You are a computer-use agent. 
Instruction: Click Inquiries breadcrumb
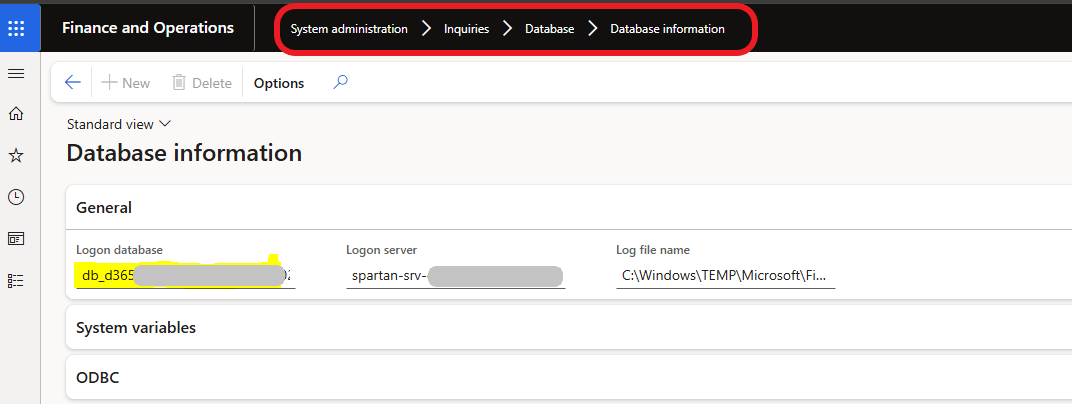(x=466, y=29)
